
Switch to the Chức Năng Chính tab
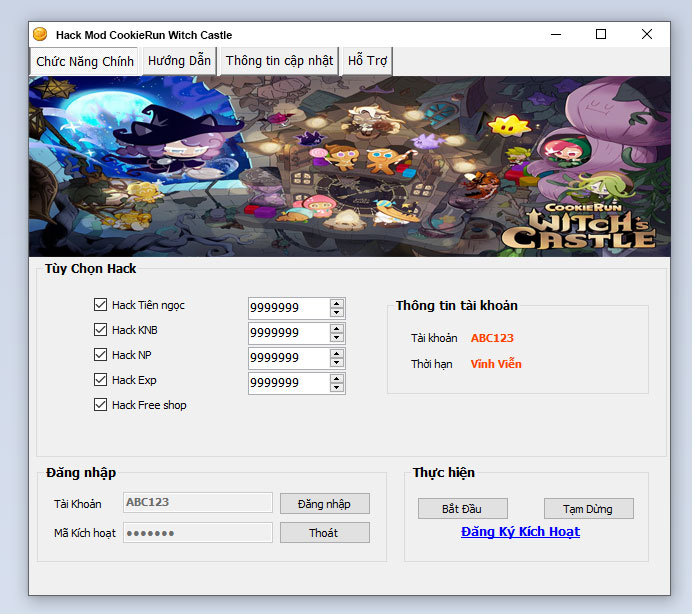click(84, 61)
